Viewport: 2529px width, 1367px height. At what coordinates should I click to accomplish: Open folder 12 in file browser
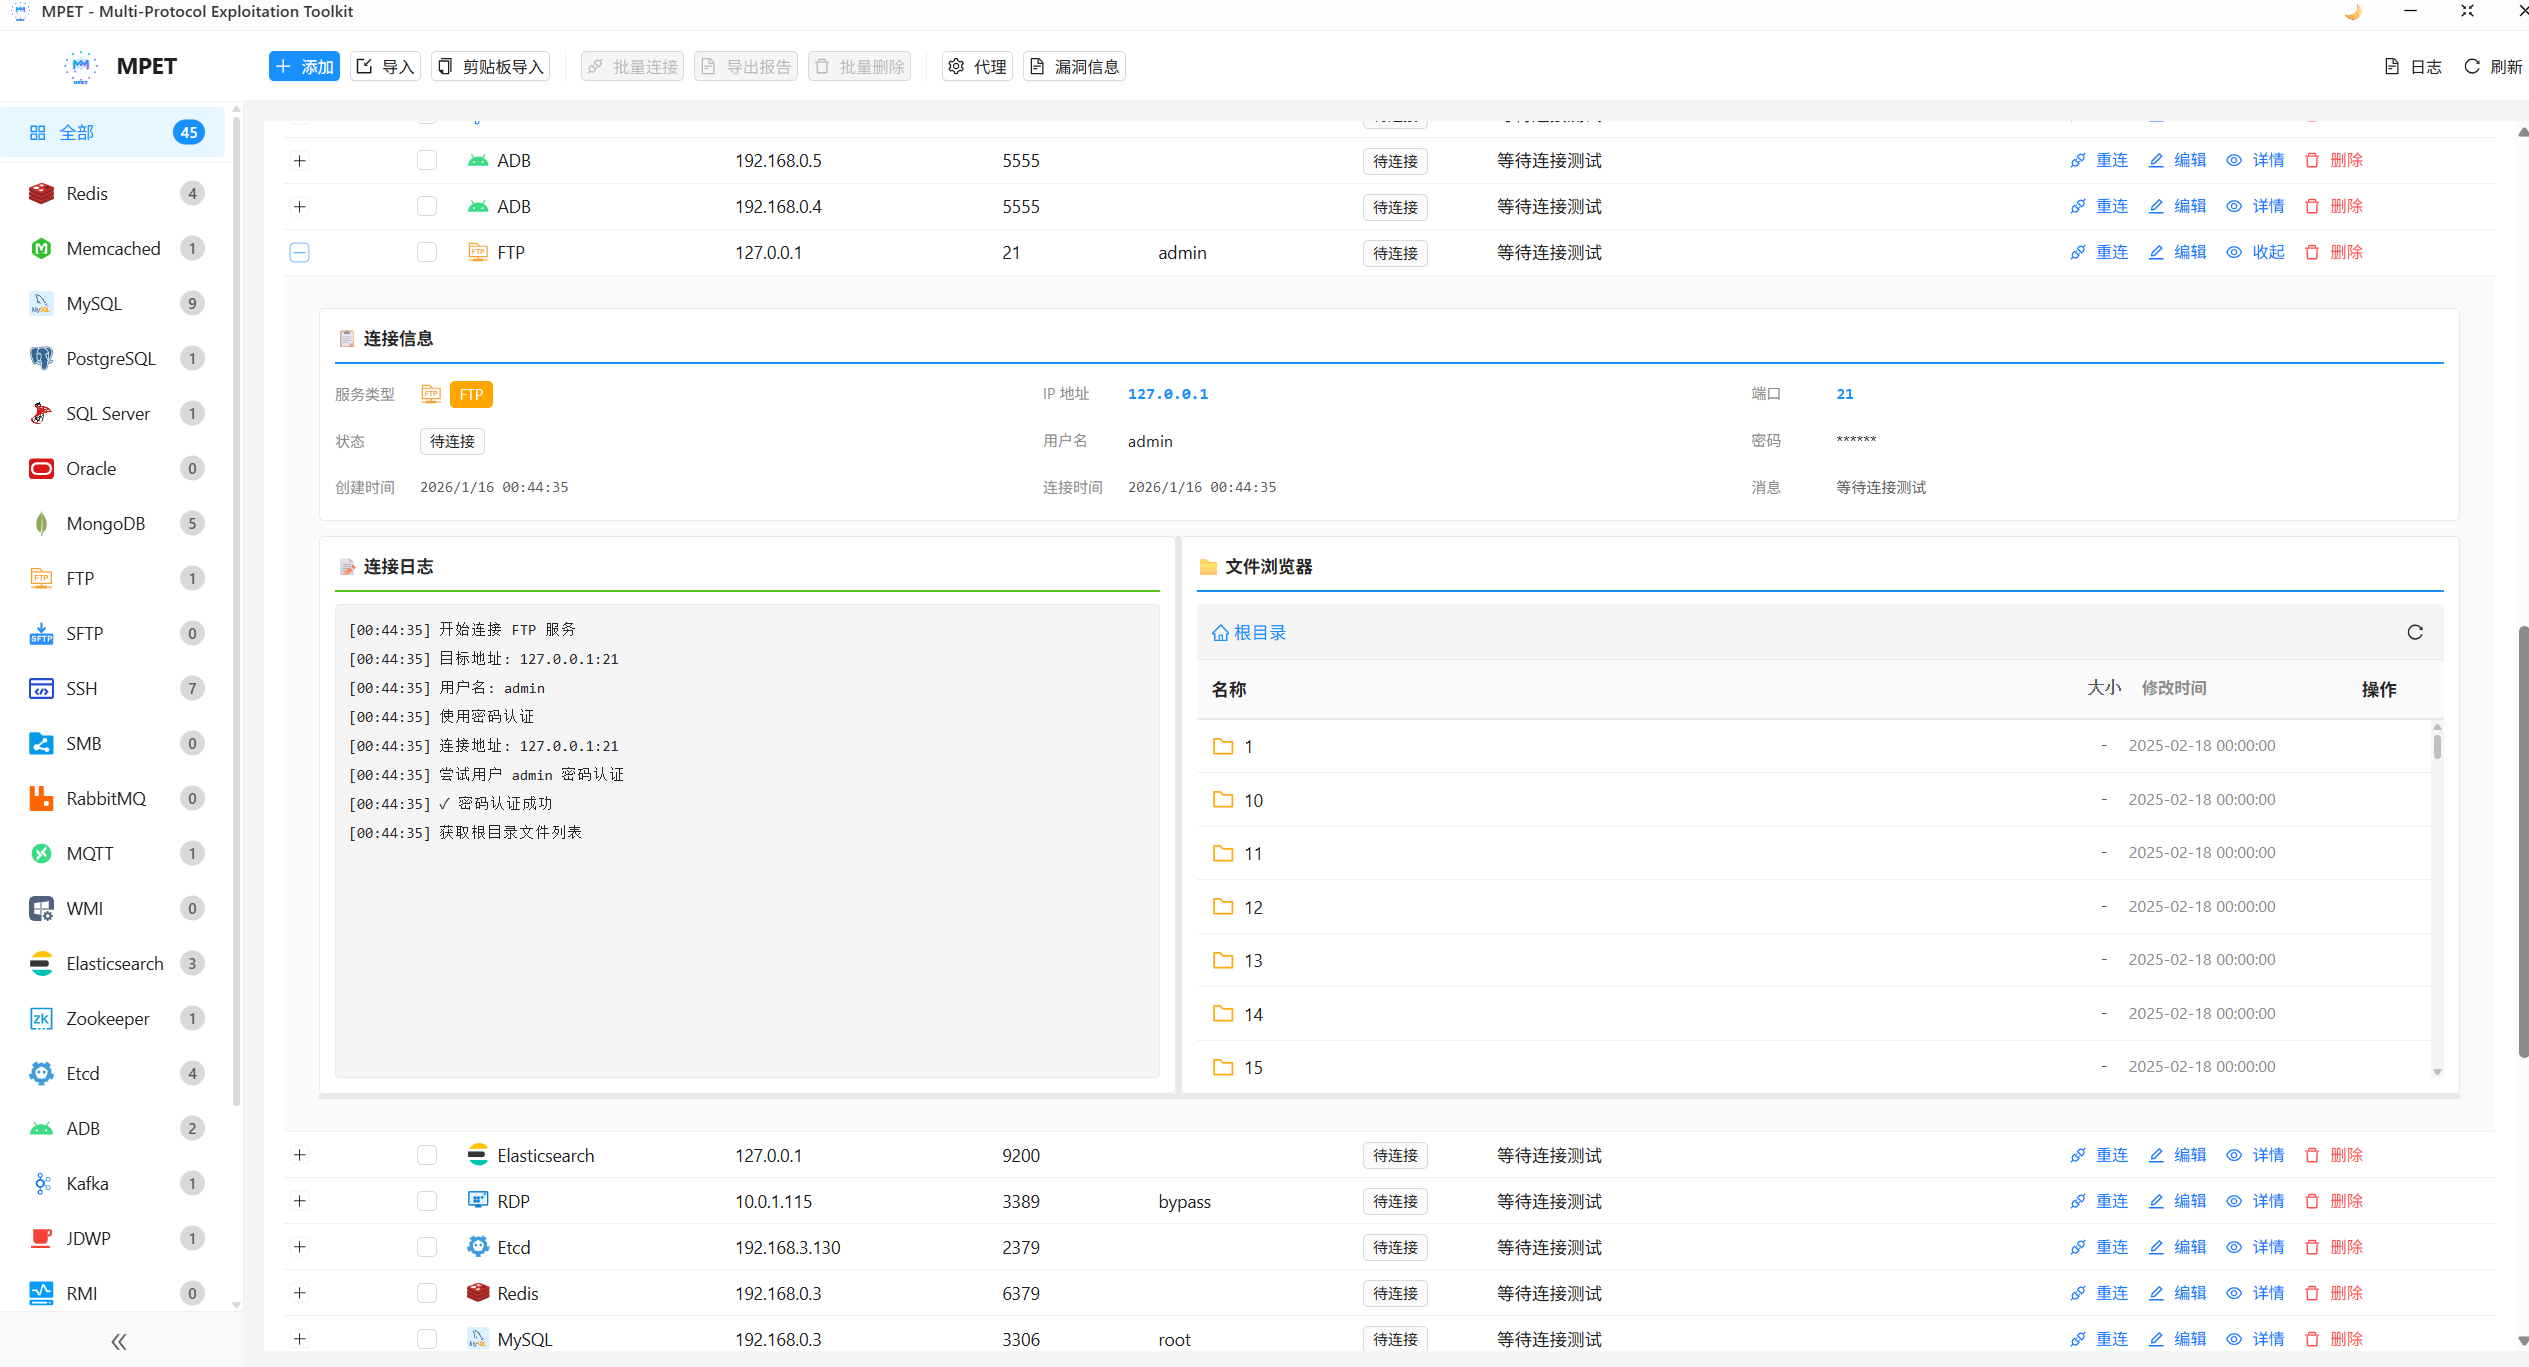[1253, 907]
